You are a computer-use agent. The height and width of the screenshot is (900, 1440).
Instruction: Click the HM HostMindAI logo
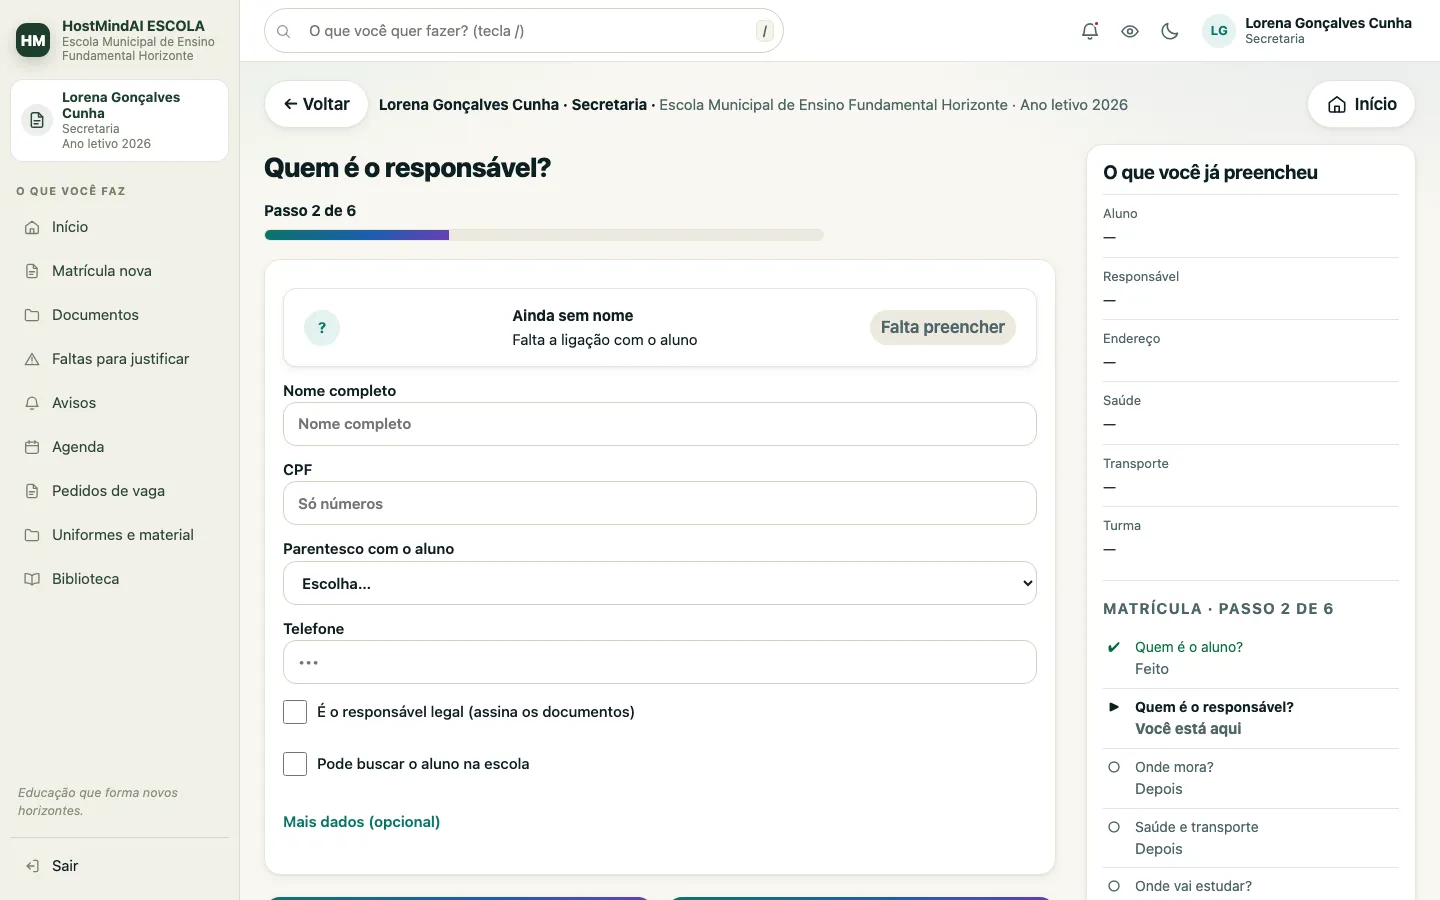33,40
